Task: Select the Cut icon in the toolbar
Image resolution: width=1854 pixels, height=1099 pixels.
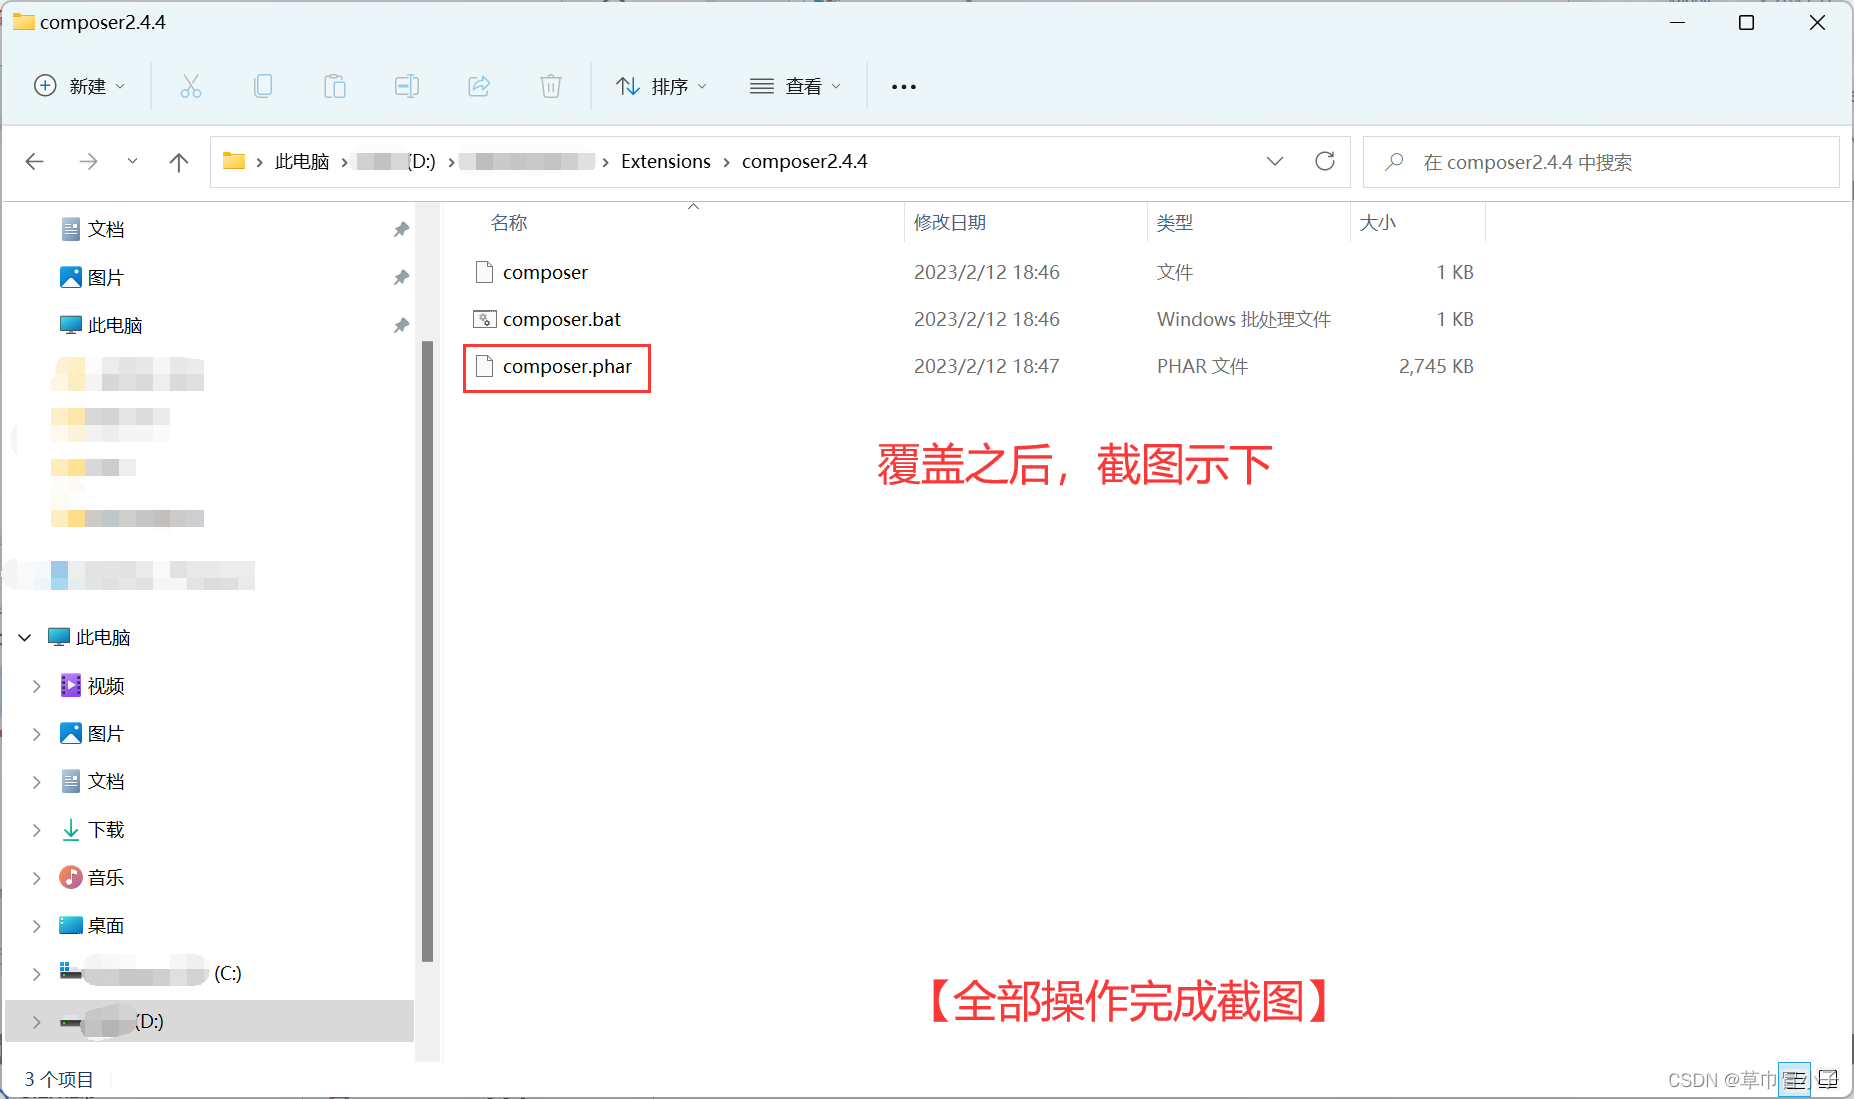Action: 190,86
